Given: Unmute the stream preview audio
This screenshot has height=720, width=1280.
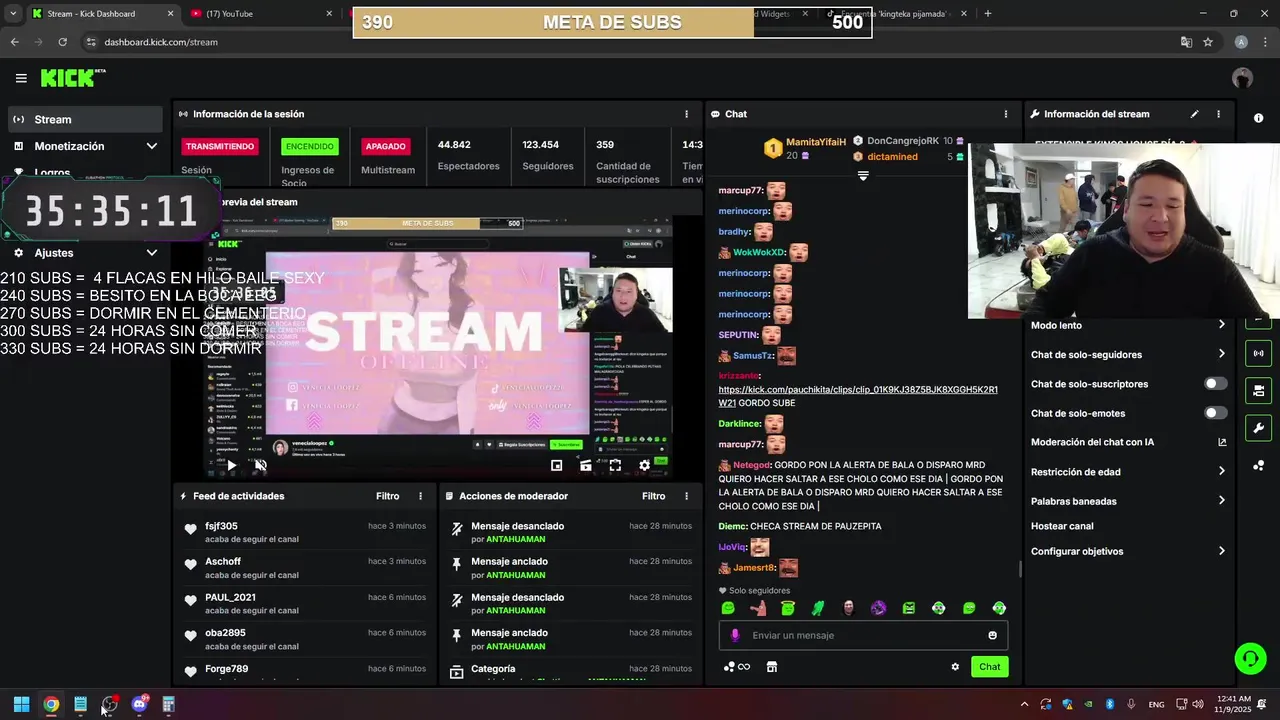Looking at the screenshot, I should [261, 465].
